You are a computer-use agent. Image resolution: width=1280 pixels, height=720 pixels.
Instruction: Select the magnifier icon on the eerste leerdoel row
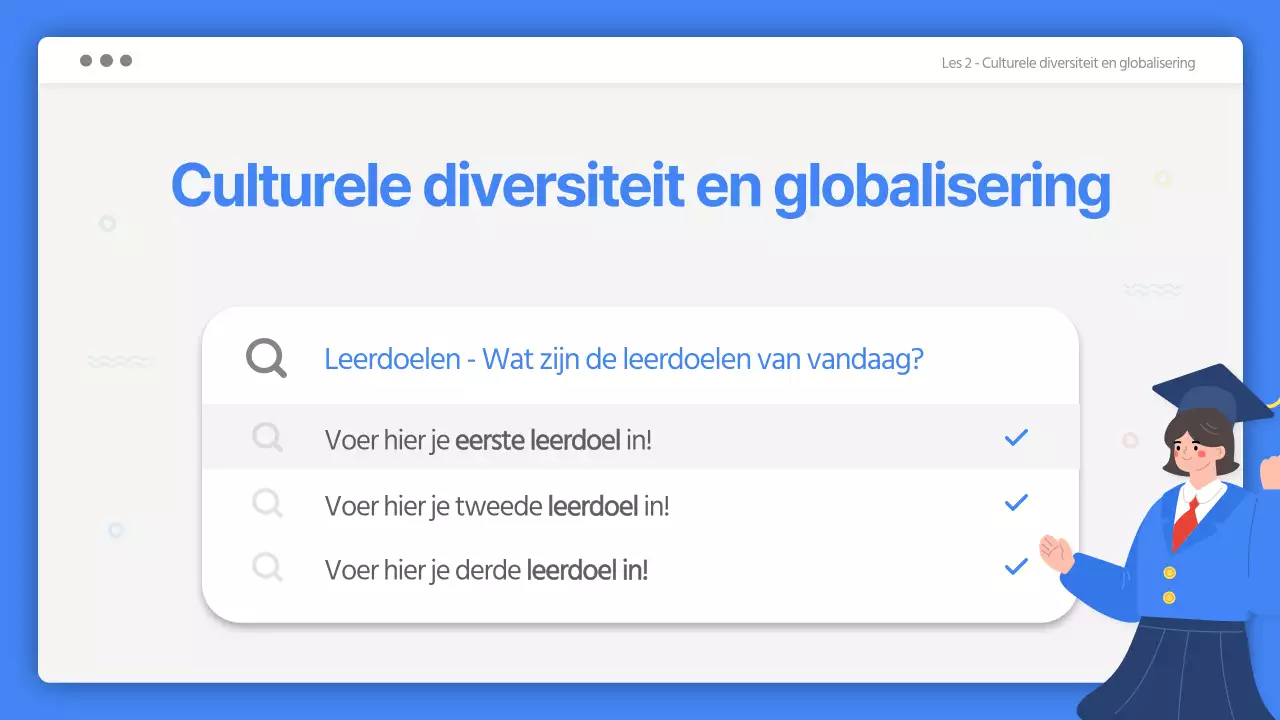(266, 437)
